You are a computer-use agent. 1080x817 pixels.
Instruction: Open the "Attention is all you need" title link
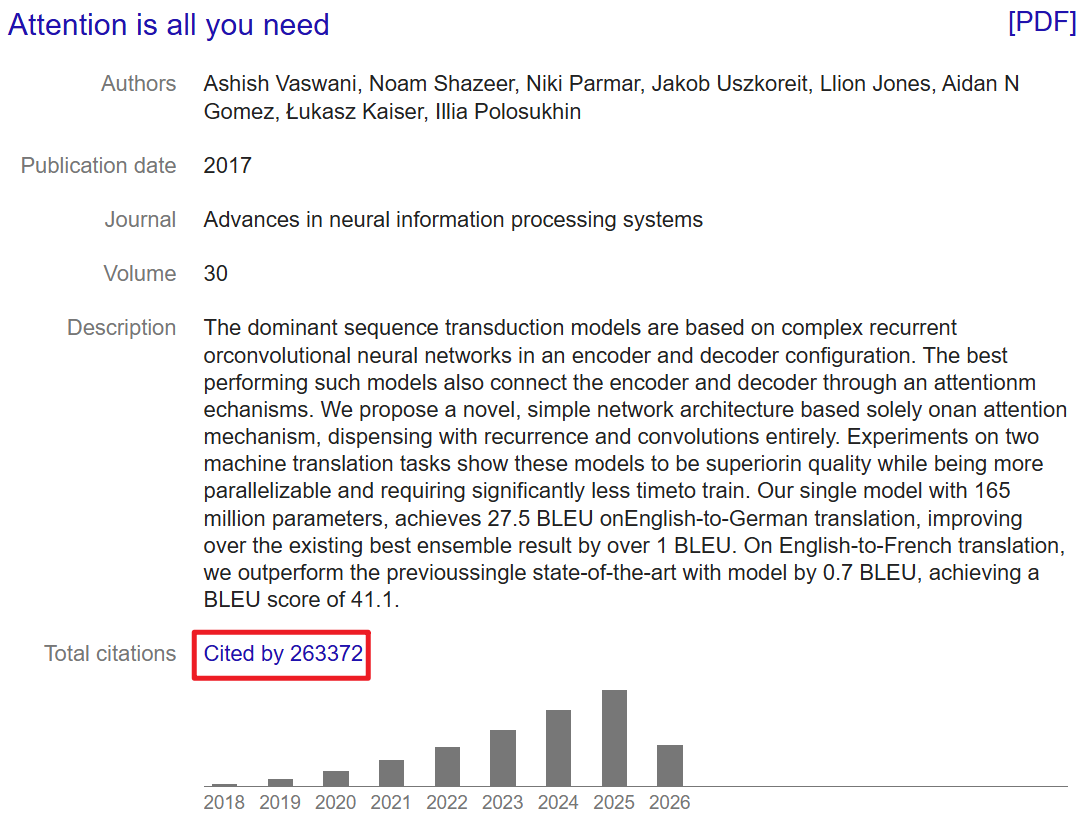169,25
